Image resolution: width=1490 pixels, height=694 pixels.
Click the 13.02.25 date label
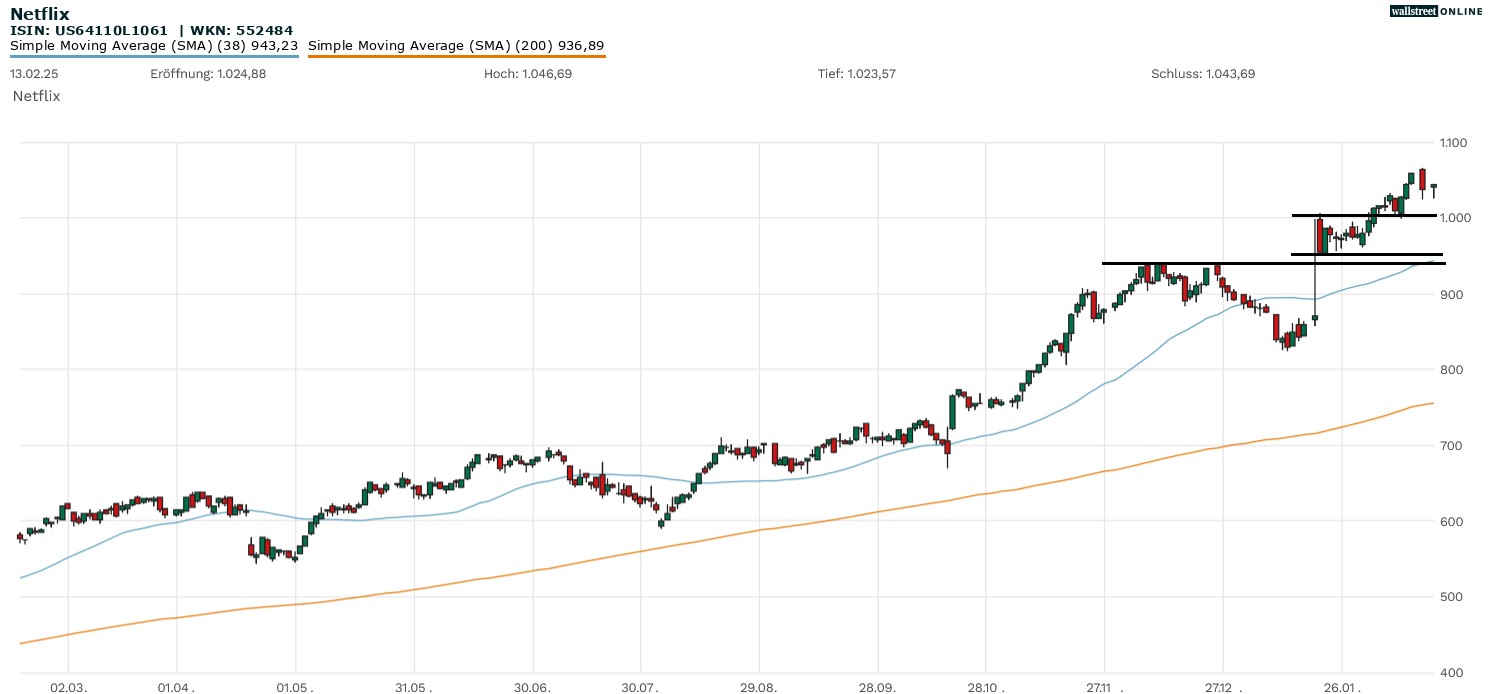pyautogui.click(x=32, y=74)
